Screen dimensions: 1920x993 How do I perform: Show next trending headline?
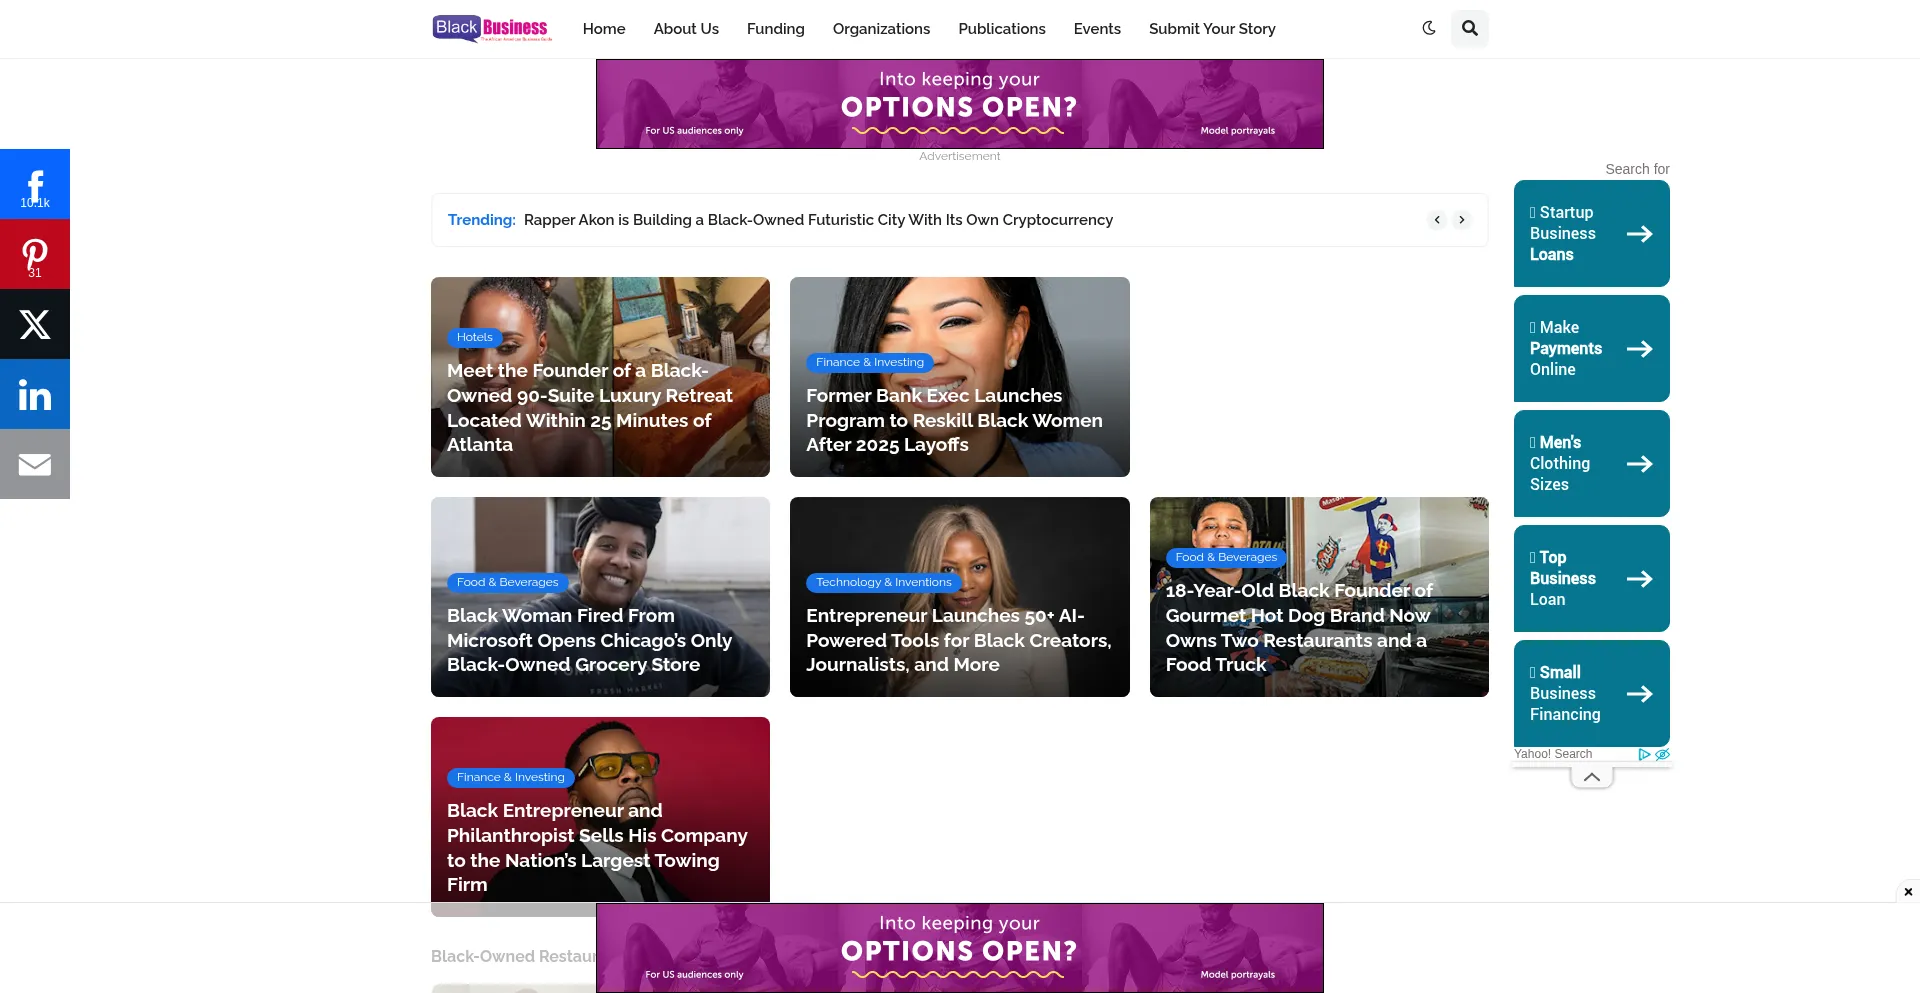click(1462, 220)
